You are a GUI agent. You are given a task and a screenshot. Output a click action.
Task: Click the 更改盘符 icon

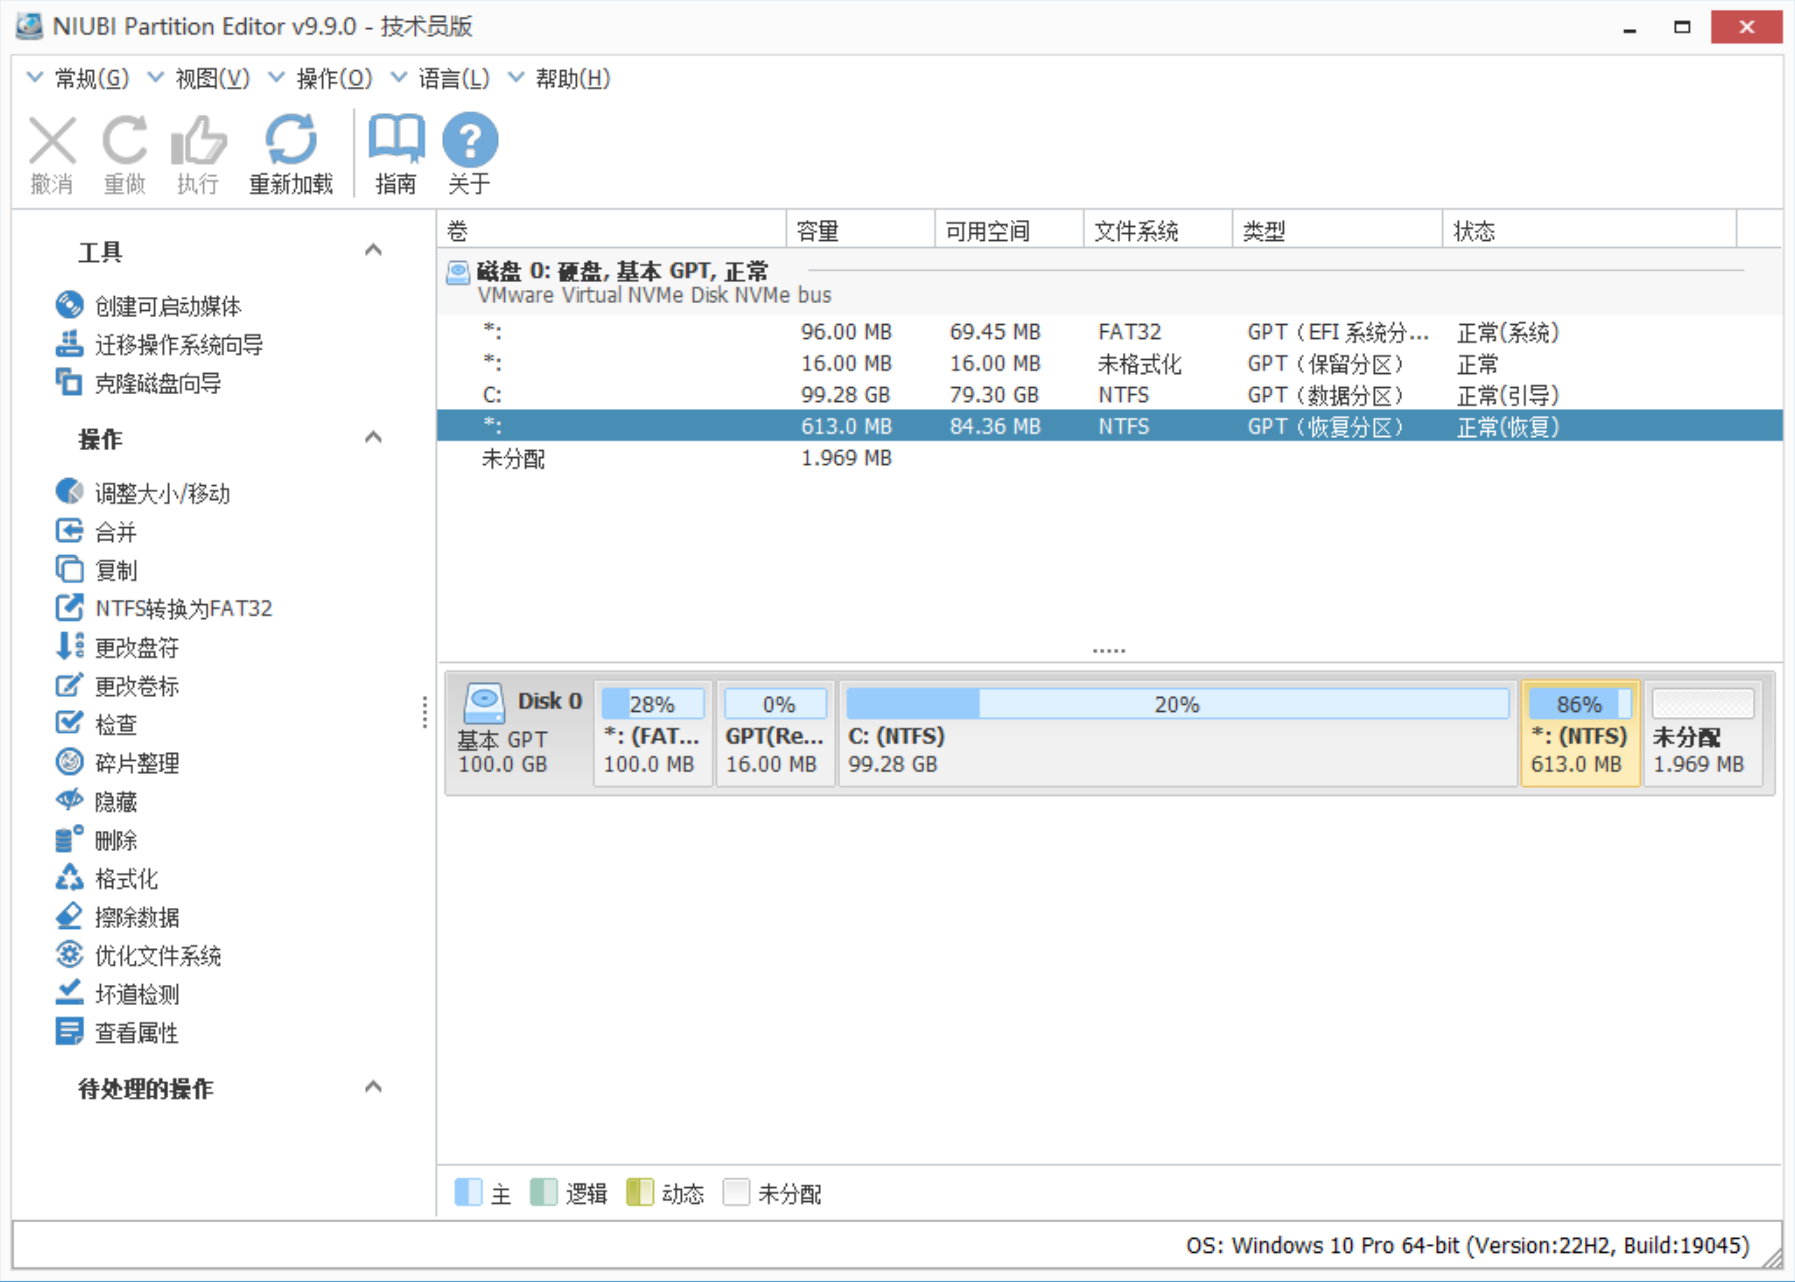[x=69, y=646]
